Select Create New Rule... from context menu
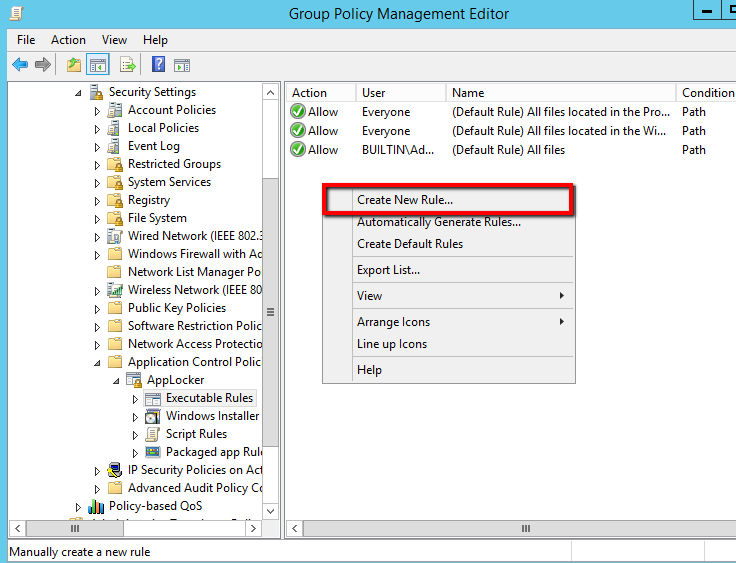 405,200
